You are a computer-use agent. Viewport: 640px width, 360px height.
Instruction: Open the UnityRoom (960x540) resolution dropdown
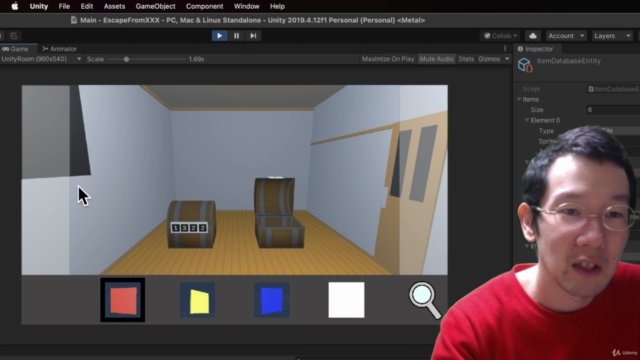coord(41,59)
